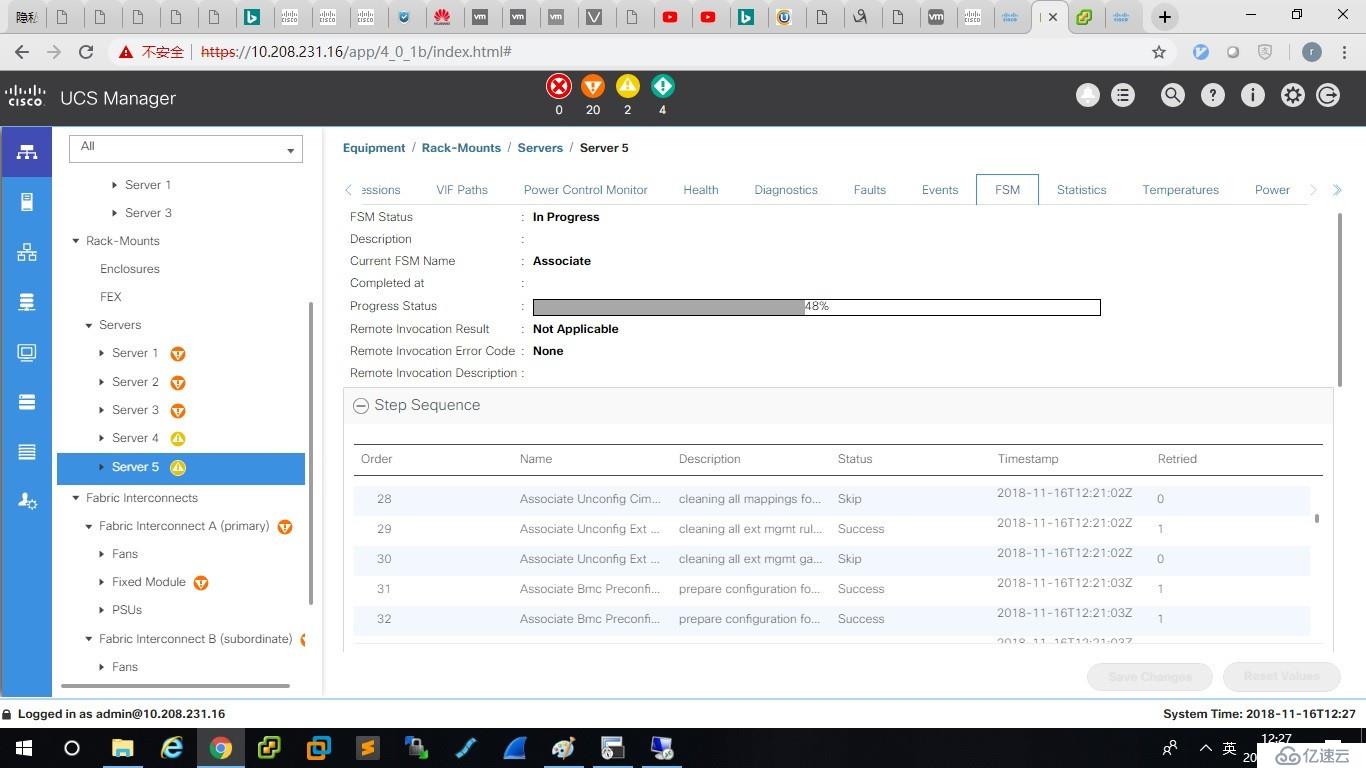Open the notifications bell icon
Image resolution: width=1366 pixels, height=768 pixels.
coord(1087,95)
